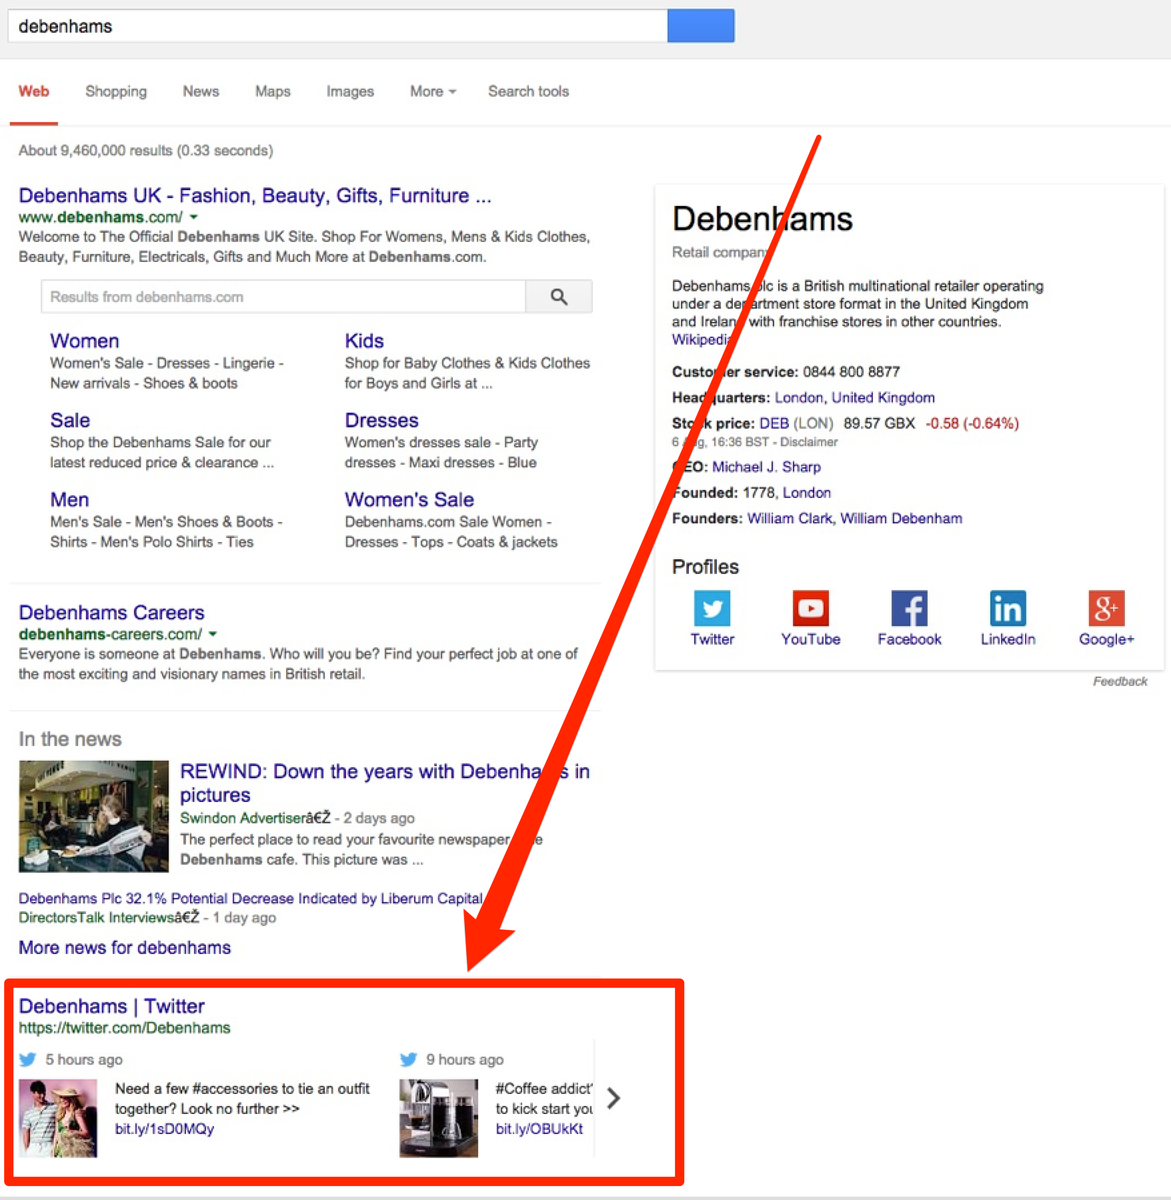Open Debenhams' LinkedIn profile icon
Image resolution: width=1171 pixels, height=1200 pixels.
point(1007,610)
